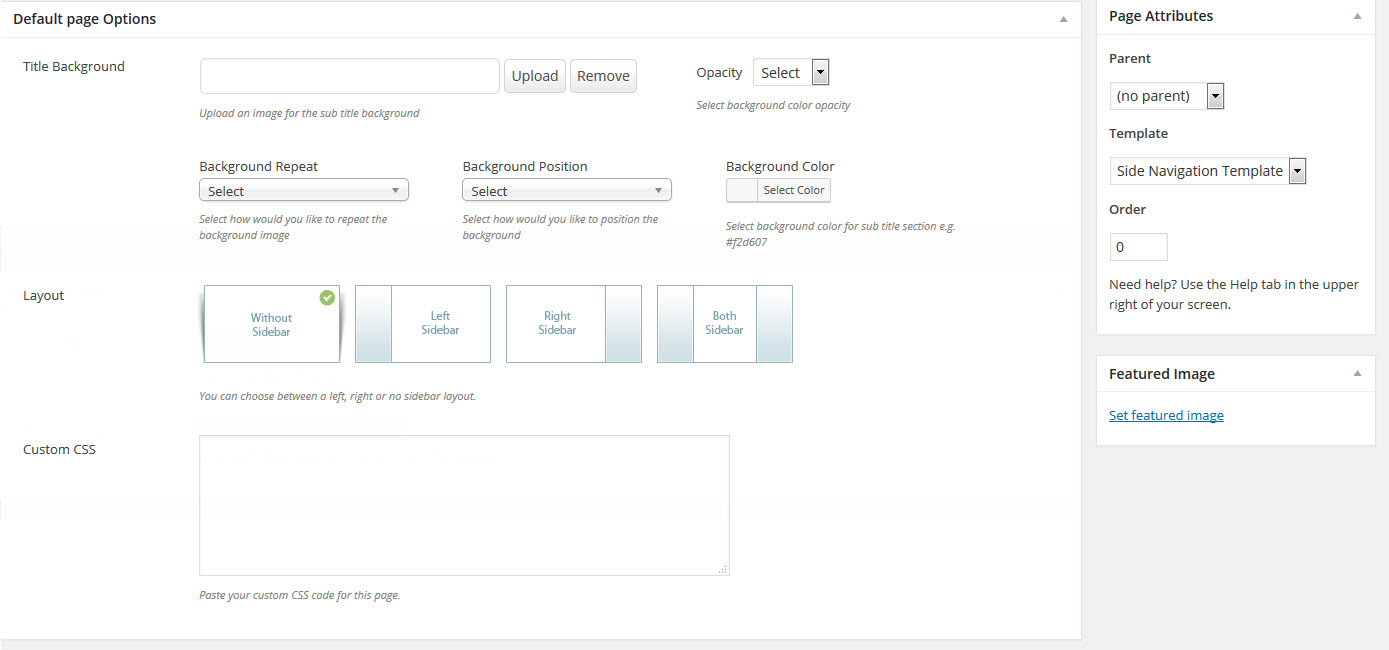The height and width of the screenshot is (650, 1389).
Task: Click the Set featured image link
Action: (1166, 415)
